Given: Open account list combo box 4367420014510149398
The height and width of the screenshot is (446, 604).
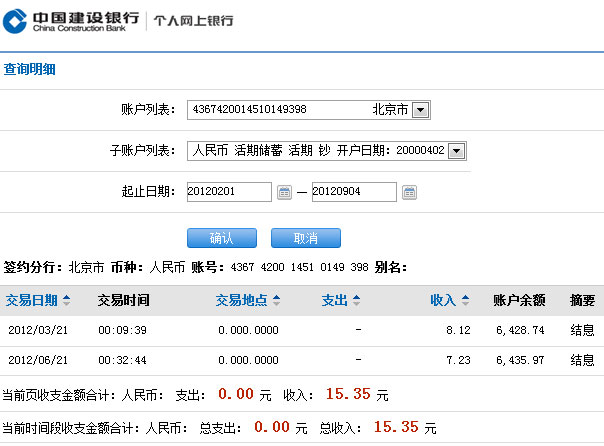Looking at the screenshot, I should point(309,110).
